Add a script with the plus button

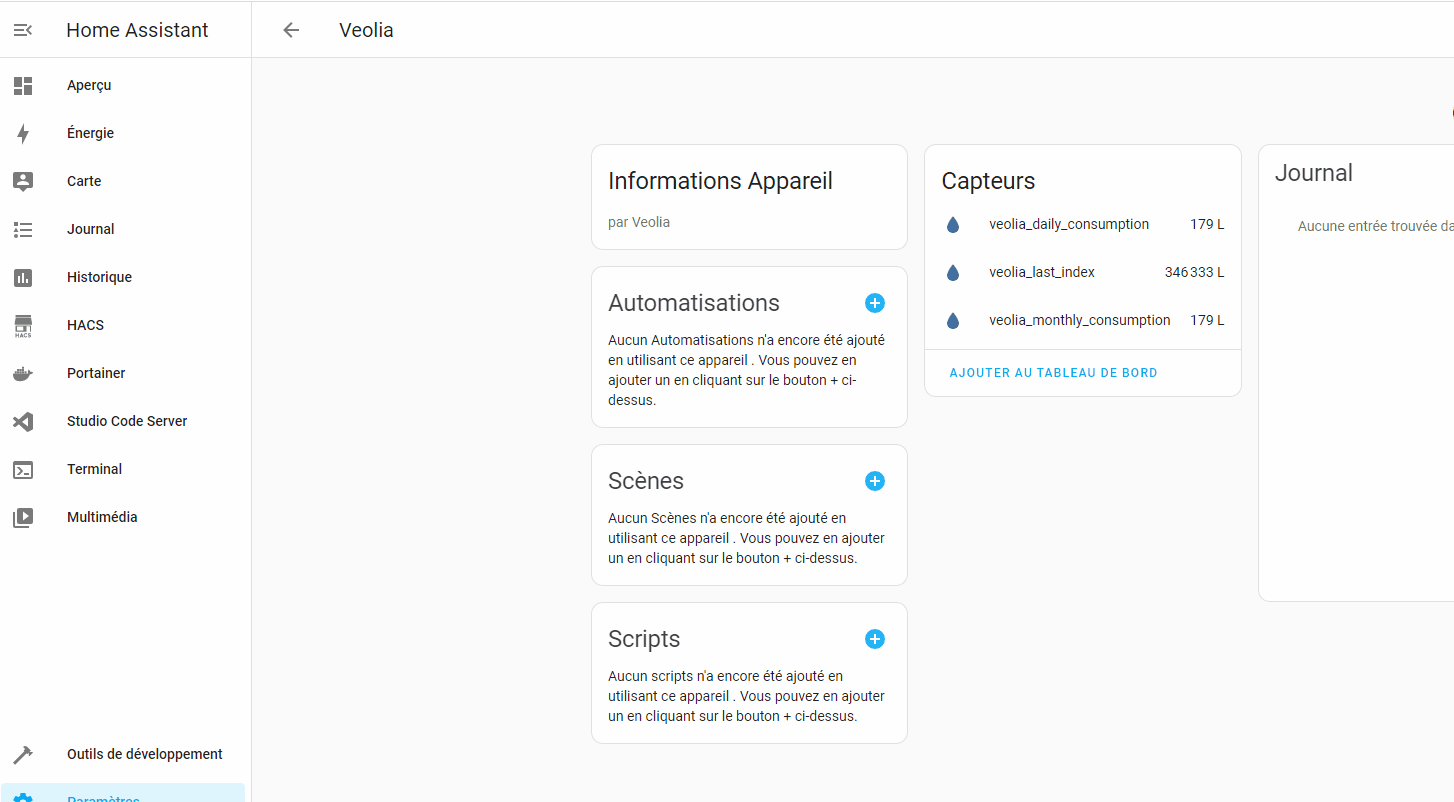[875, 639]
